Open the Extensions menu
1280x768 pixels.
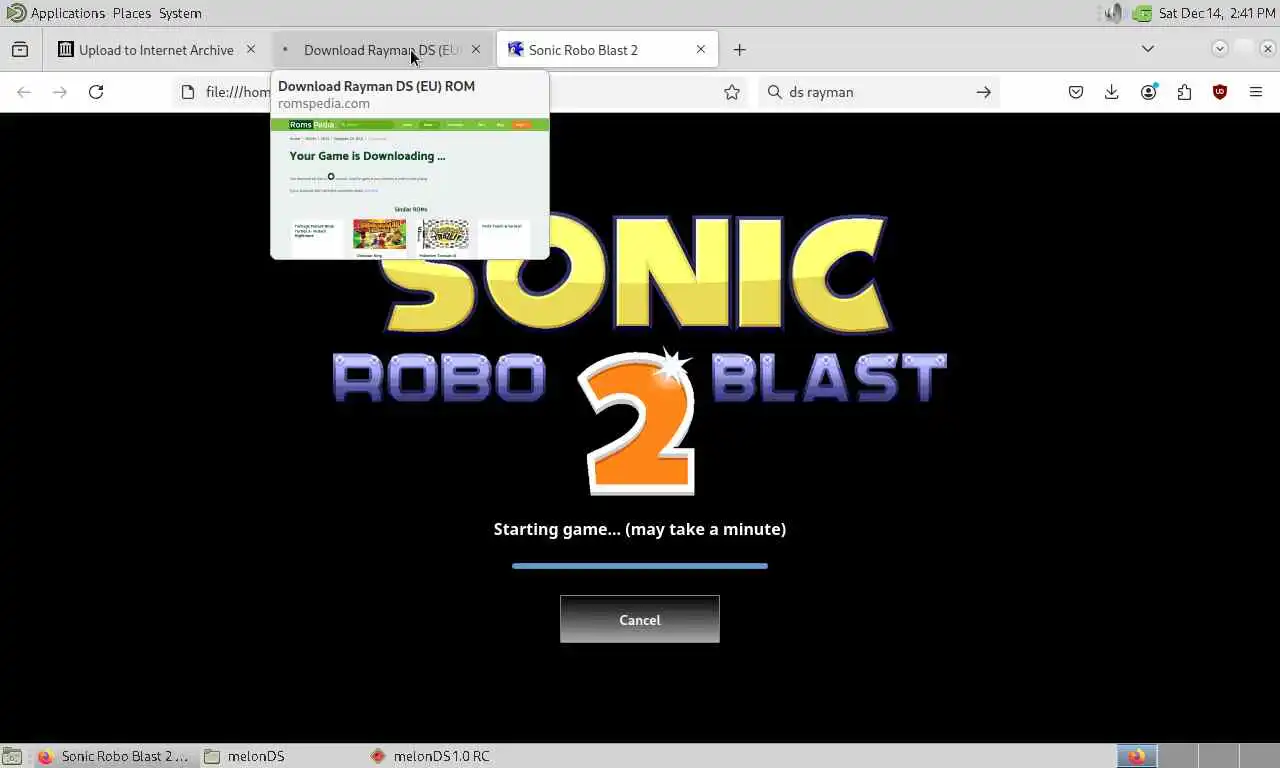[1184, 92]
